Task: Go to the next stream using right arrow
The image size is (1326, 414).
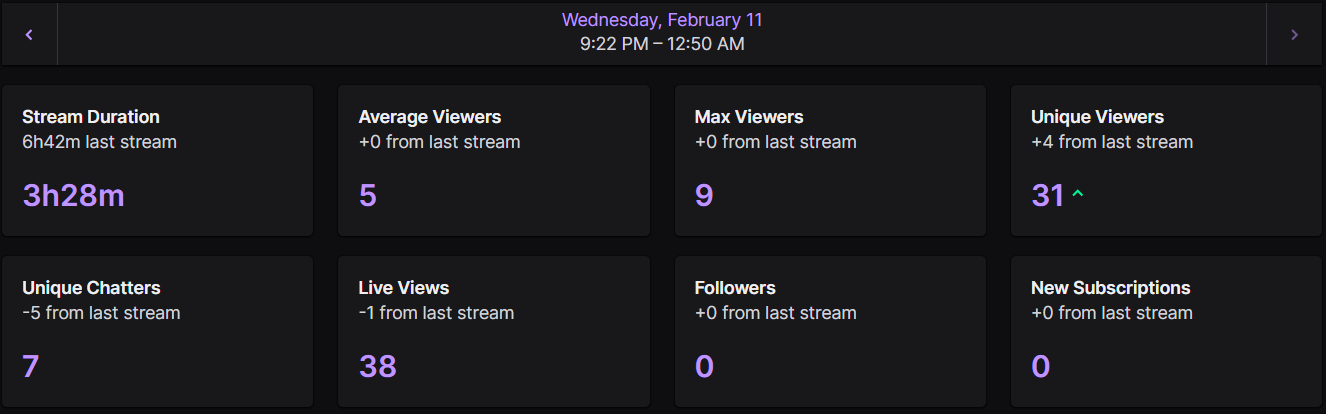Action: (x=1295, y=35)
